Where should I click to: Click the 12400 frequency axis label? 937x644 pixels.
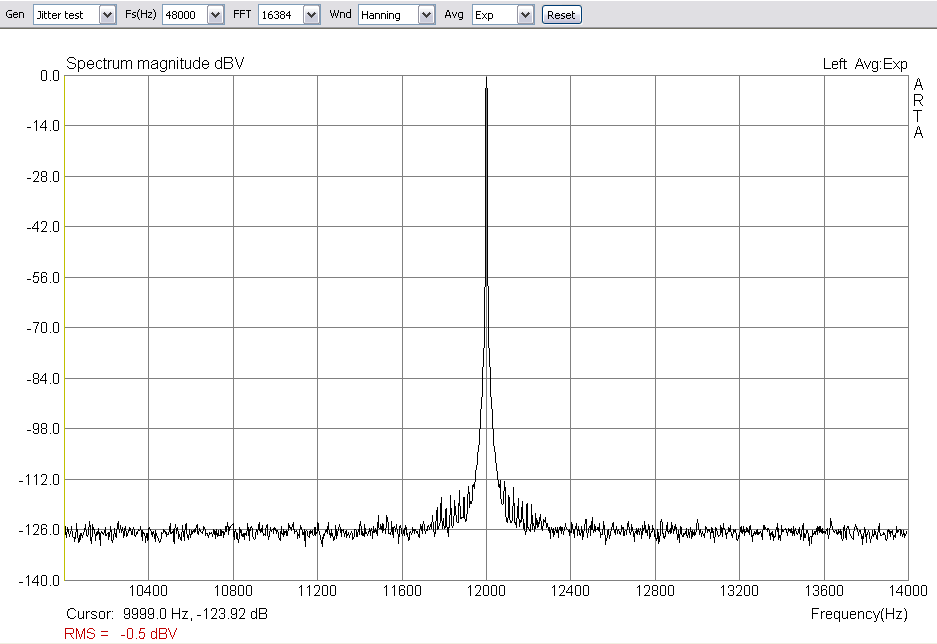pos(570,591)
